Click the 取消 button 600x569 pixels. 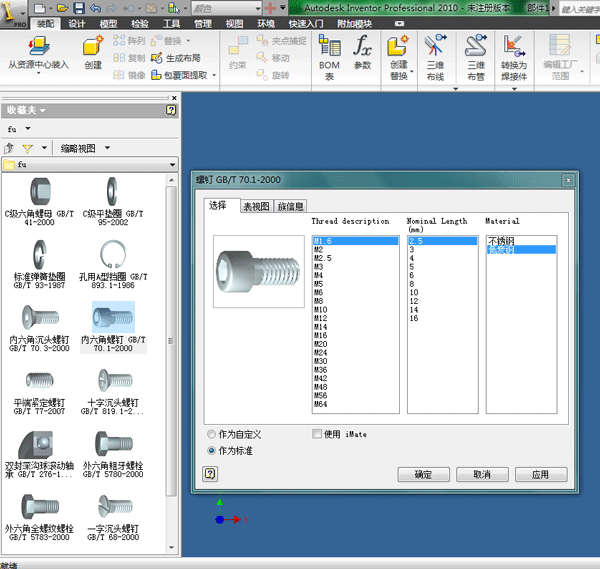[x=482, y=474]
